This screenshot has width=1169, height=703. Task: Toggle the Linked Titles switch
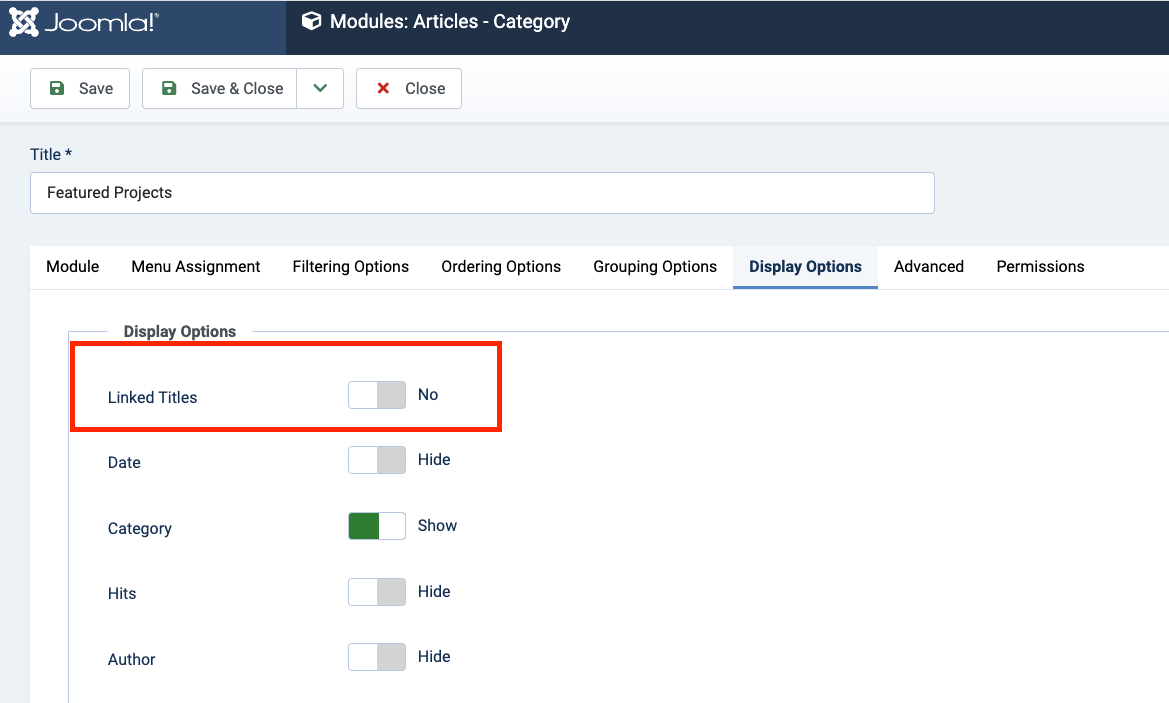[x=377, y=395]
